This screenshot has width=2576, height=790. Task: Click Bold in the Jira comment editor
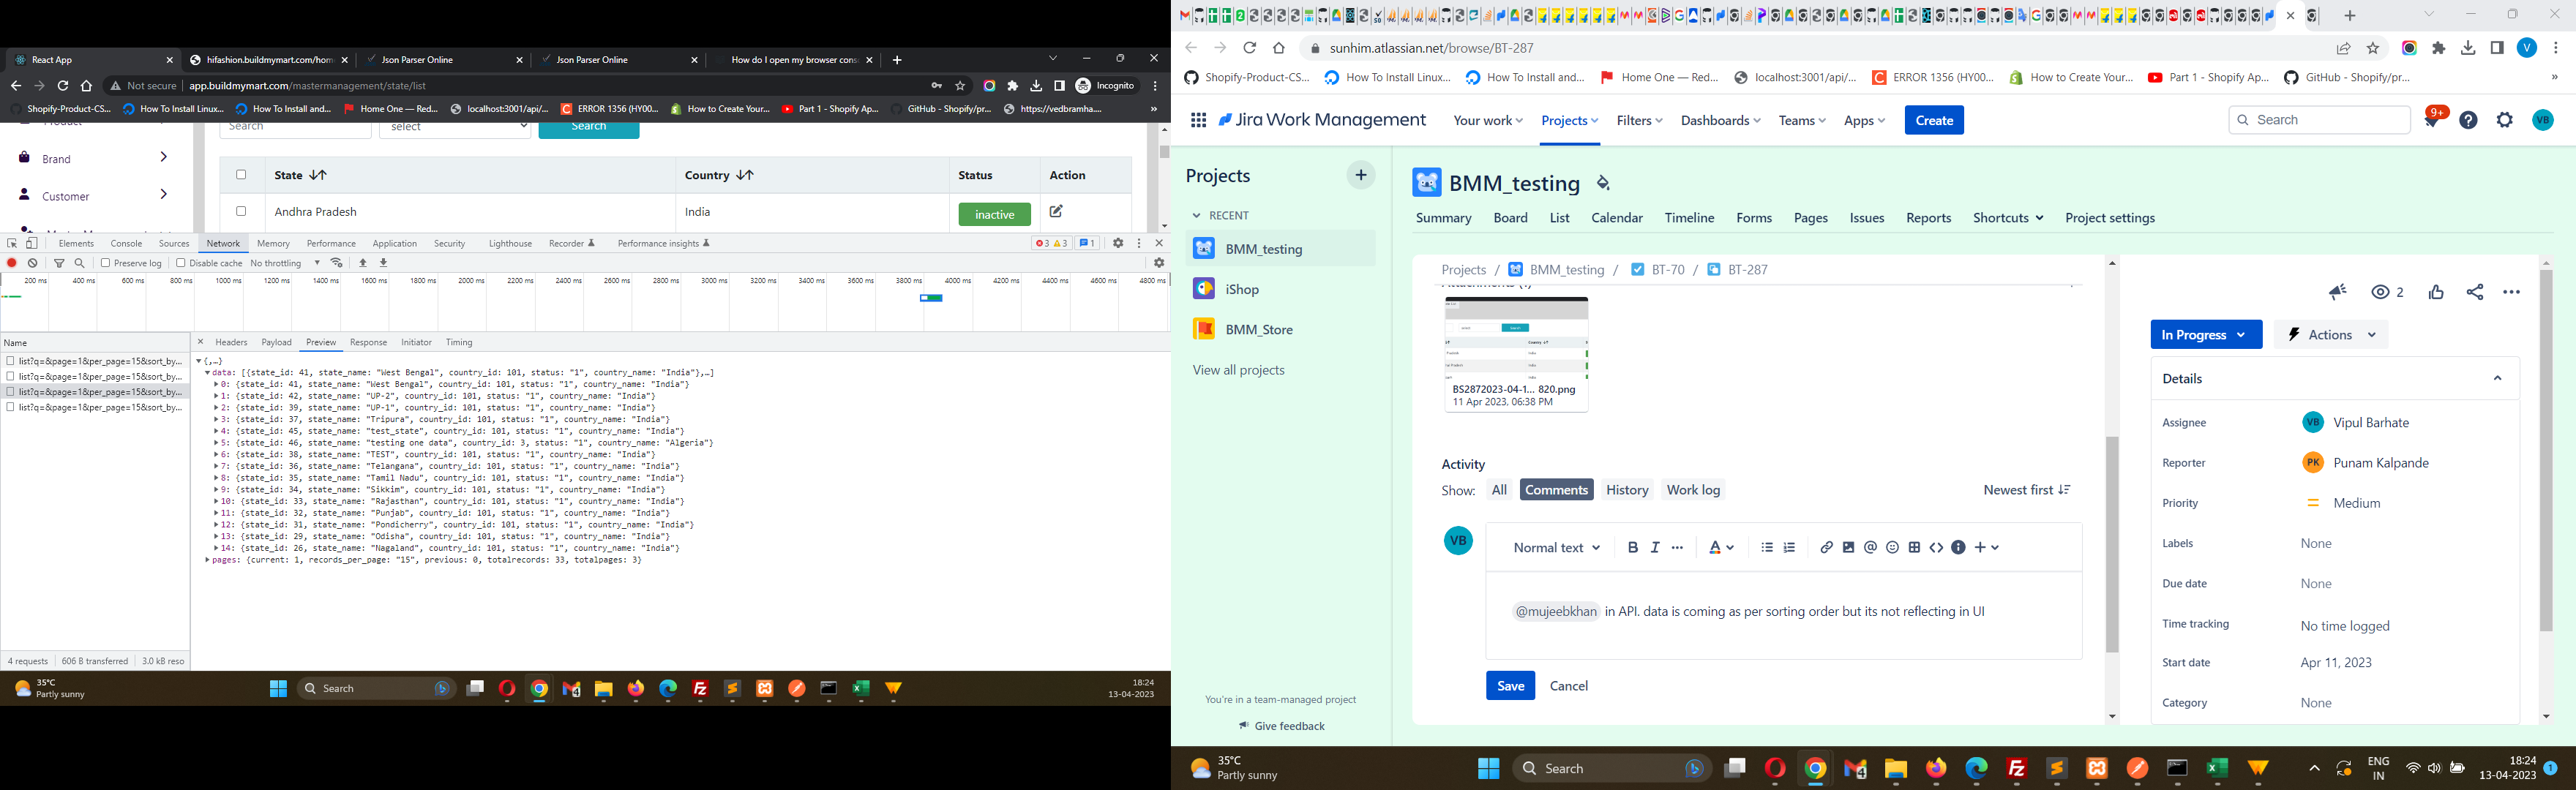coord(1633,547)
